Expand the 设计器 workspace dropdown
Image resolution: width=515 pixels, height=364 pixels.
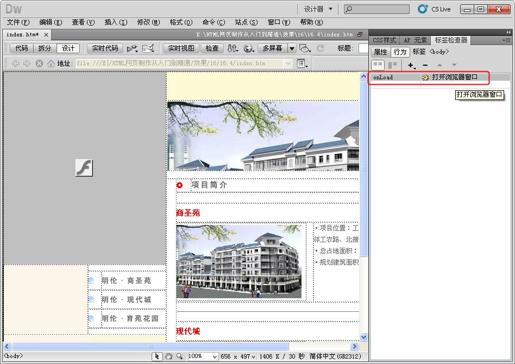coord(318,9)
